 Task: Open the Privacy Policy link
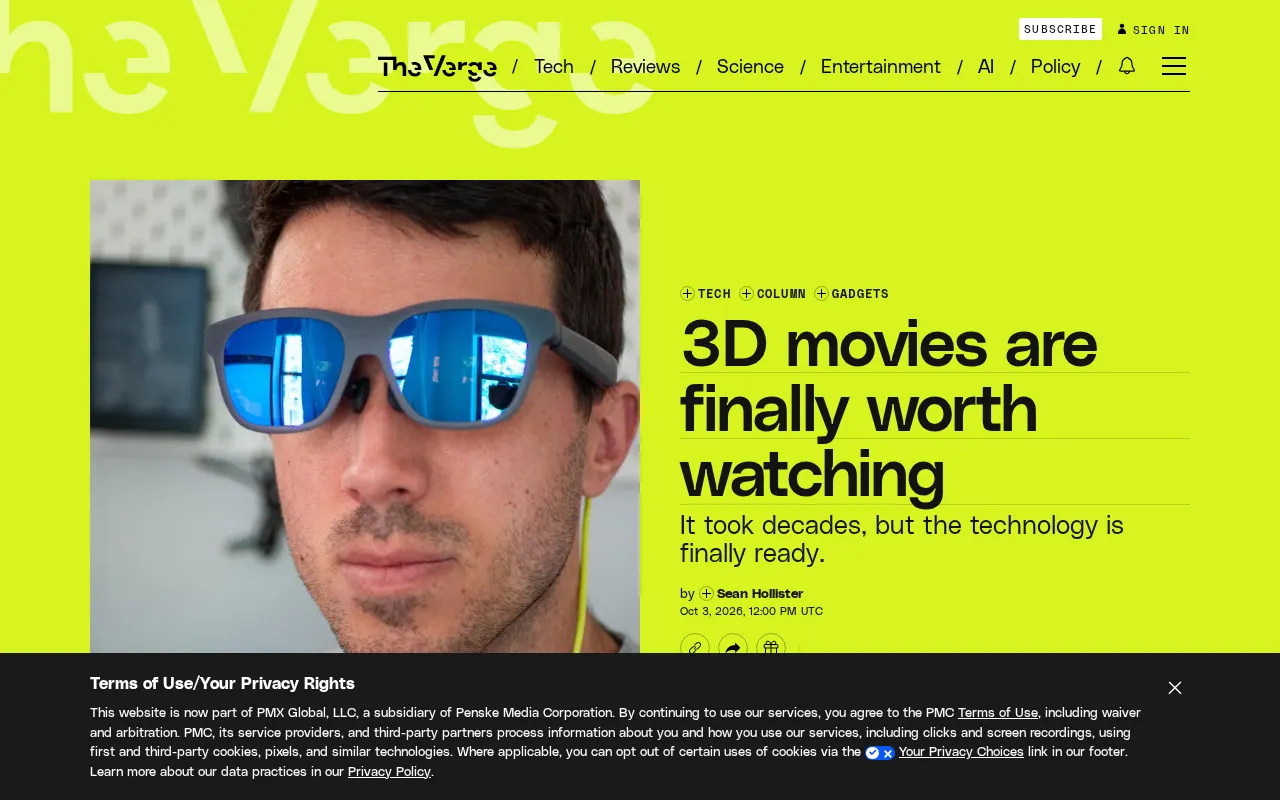click(389, 772)
